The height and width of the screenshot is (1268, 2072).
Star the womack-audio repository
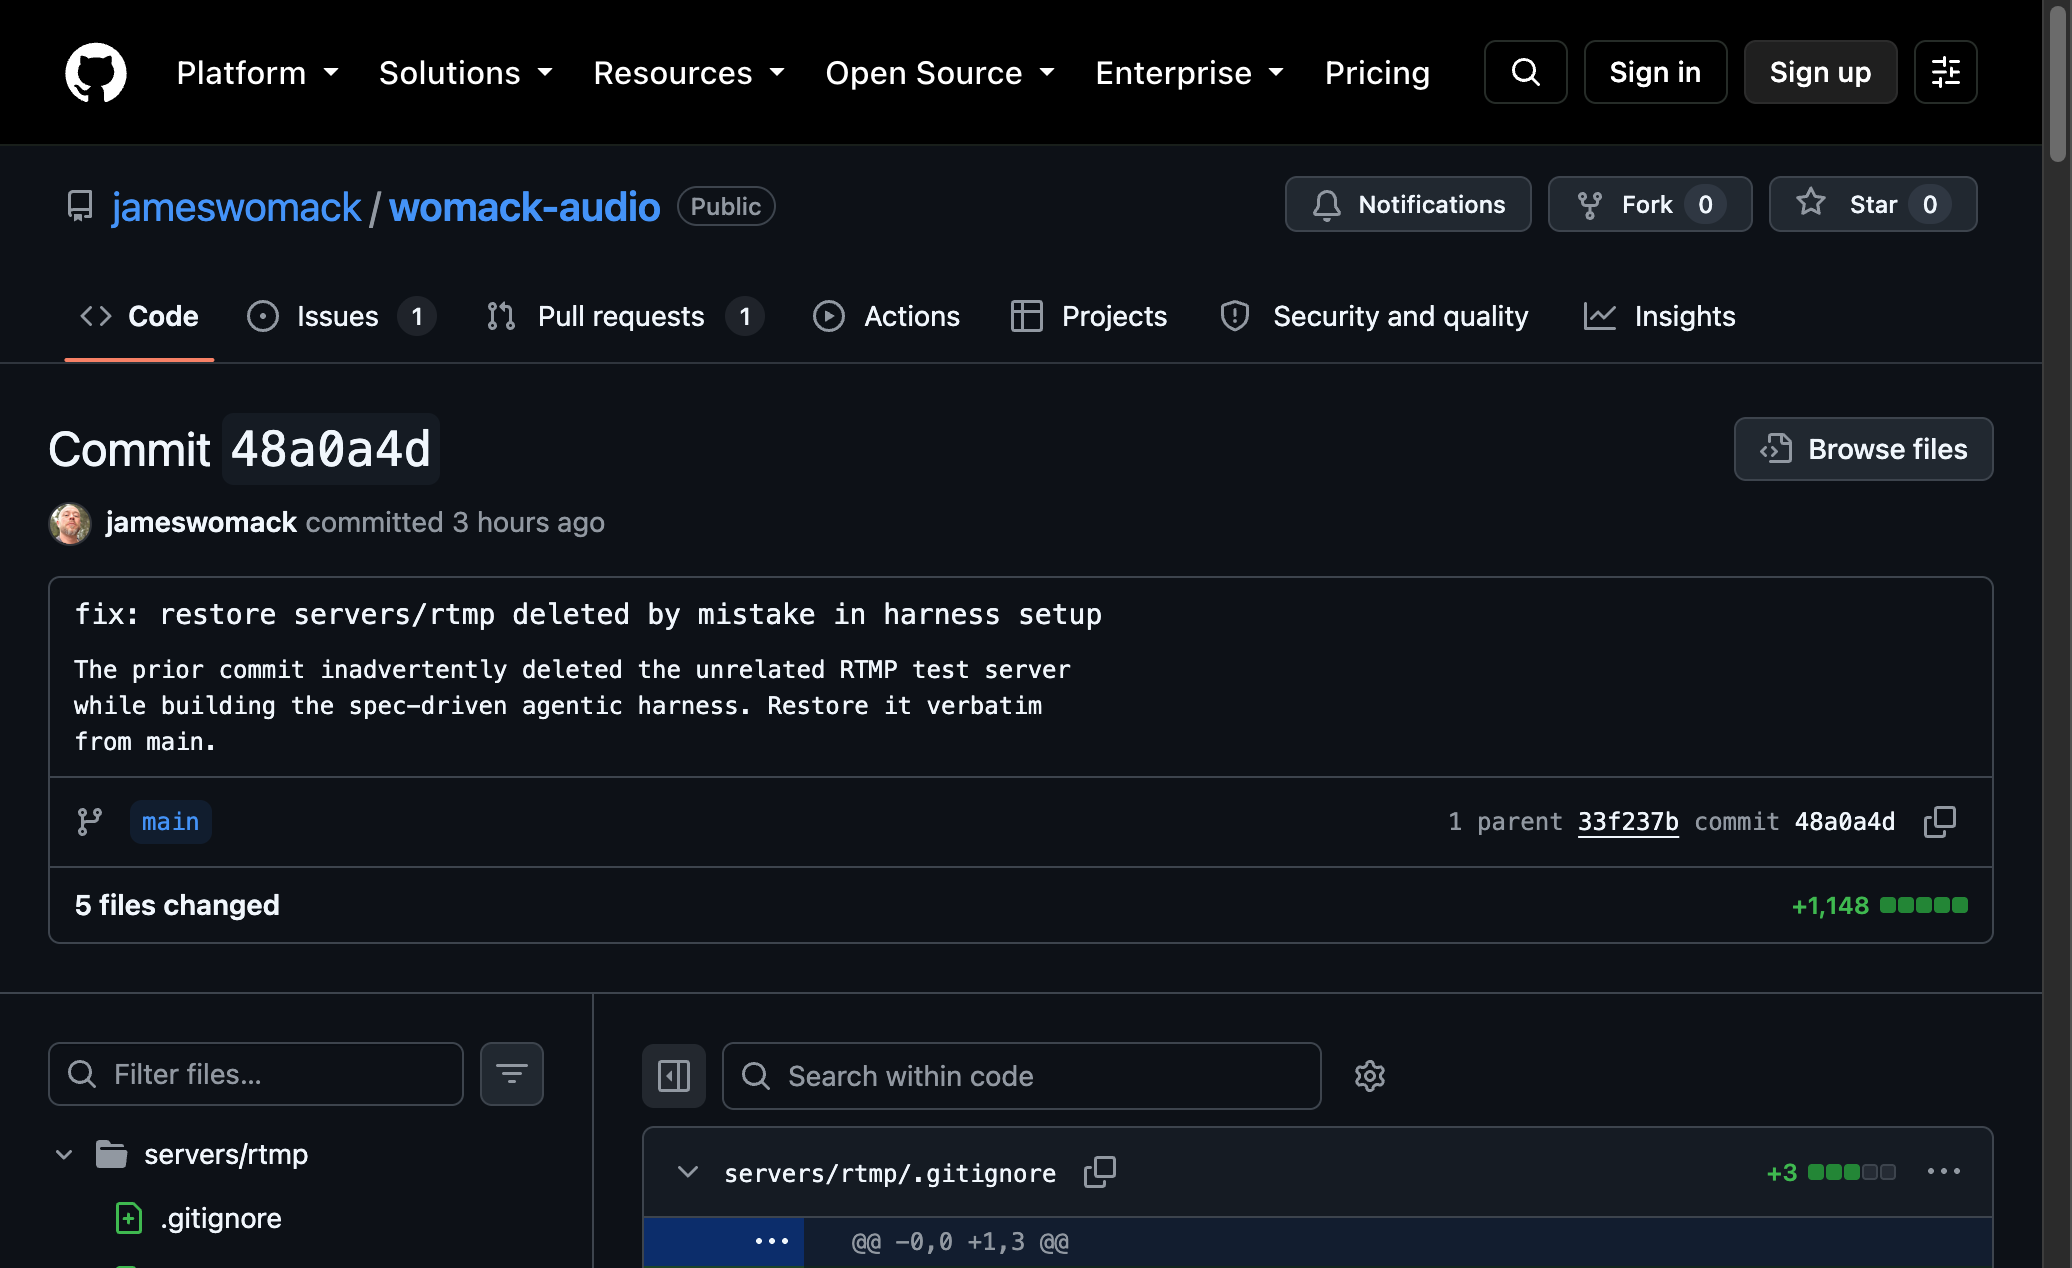coord(1873,204)
